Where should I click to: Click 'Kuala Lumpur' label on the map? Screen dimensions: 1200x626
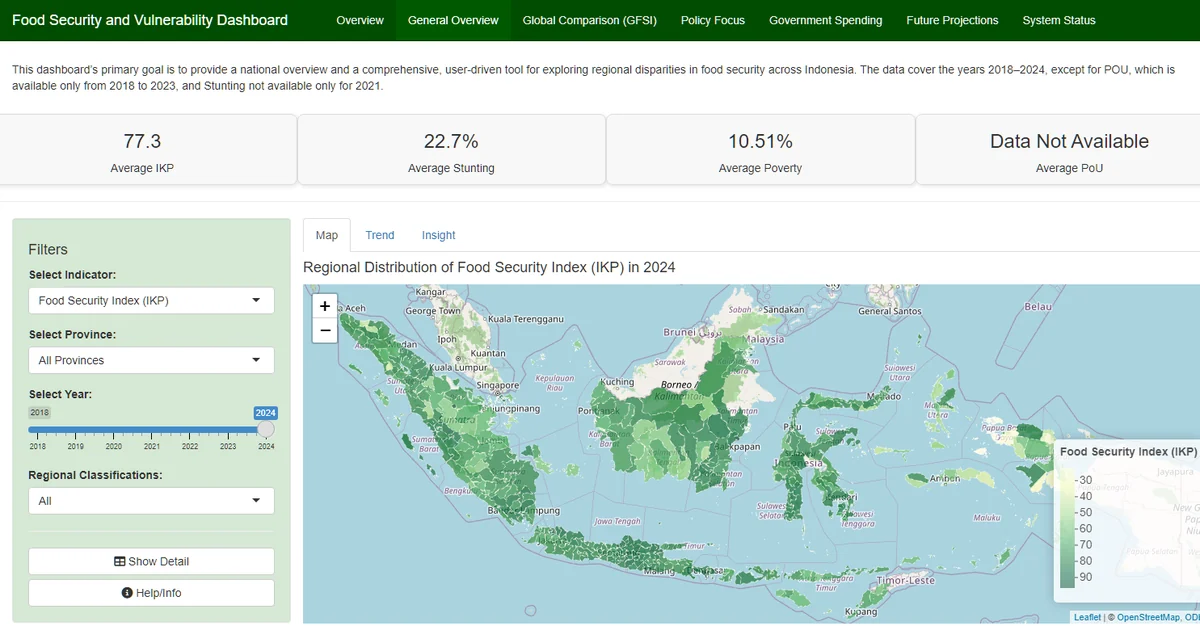tap(458, 368)
